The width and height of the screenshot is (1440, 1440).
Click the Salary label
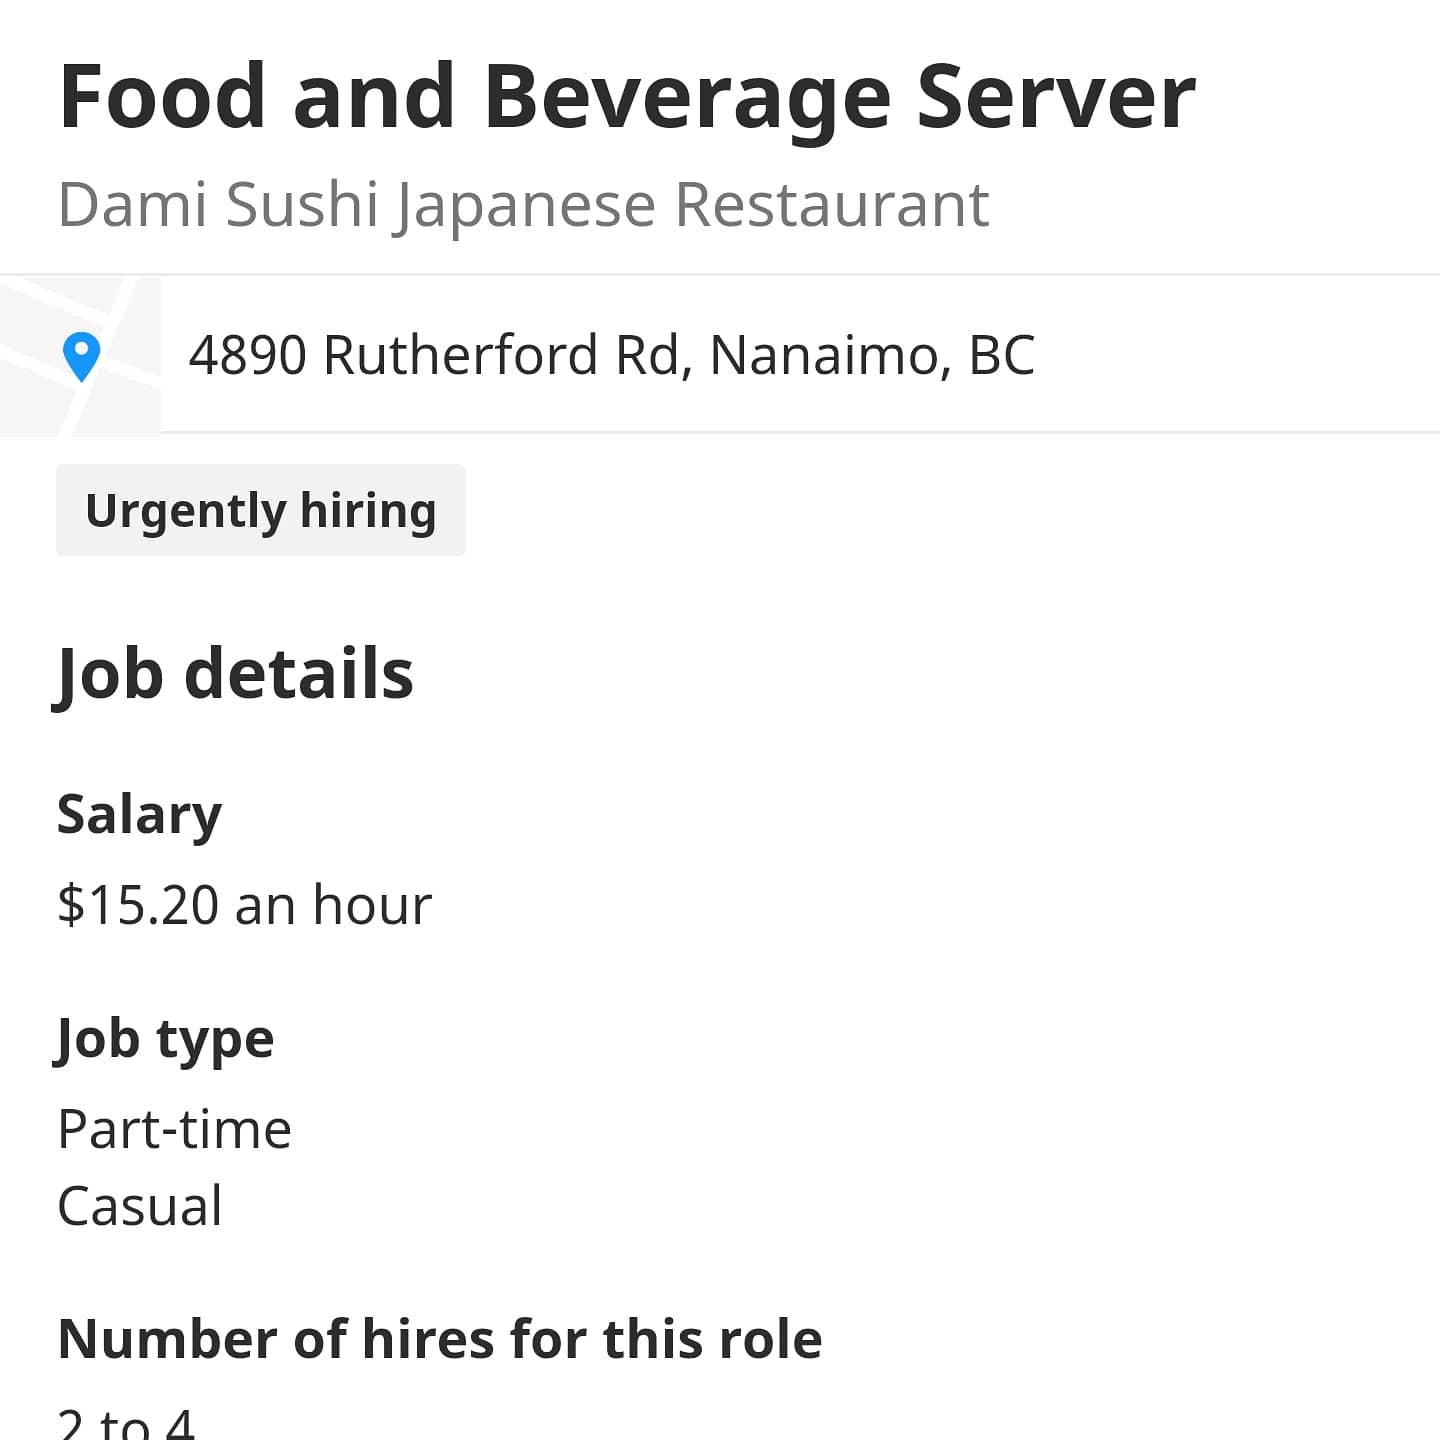139,814
